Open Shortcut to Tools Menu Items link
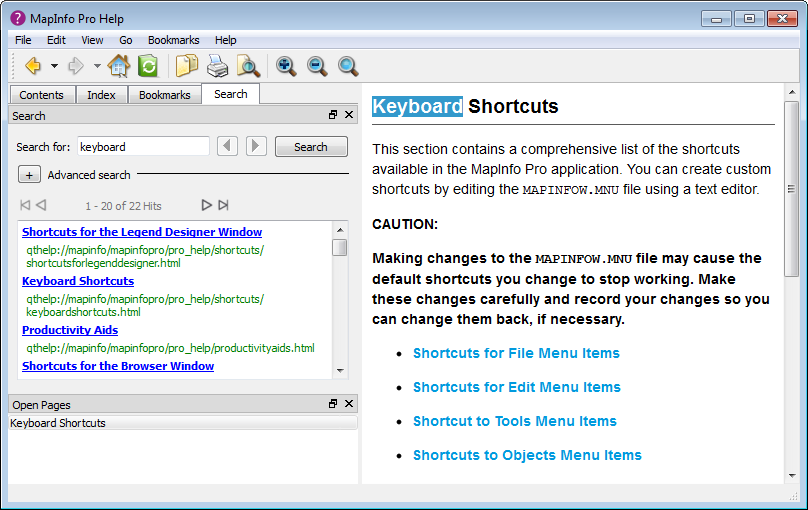 [515, 421]
